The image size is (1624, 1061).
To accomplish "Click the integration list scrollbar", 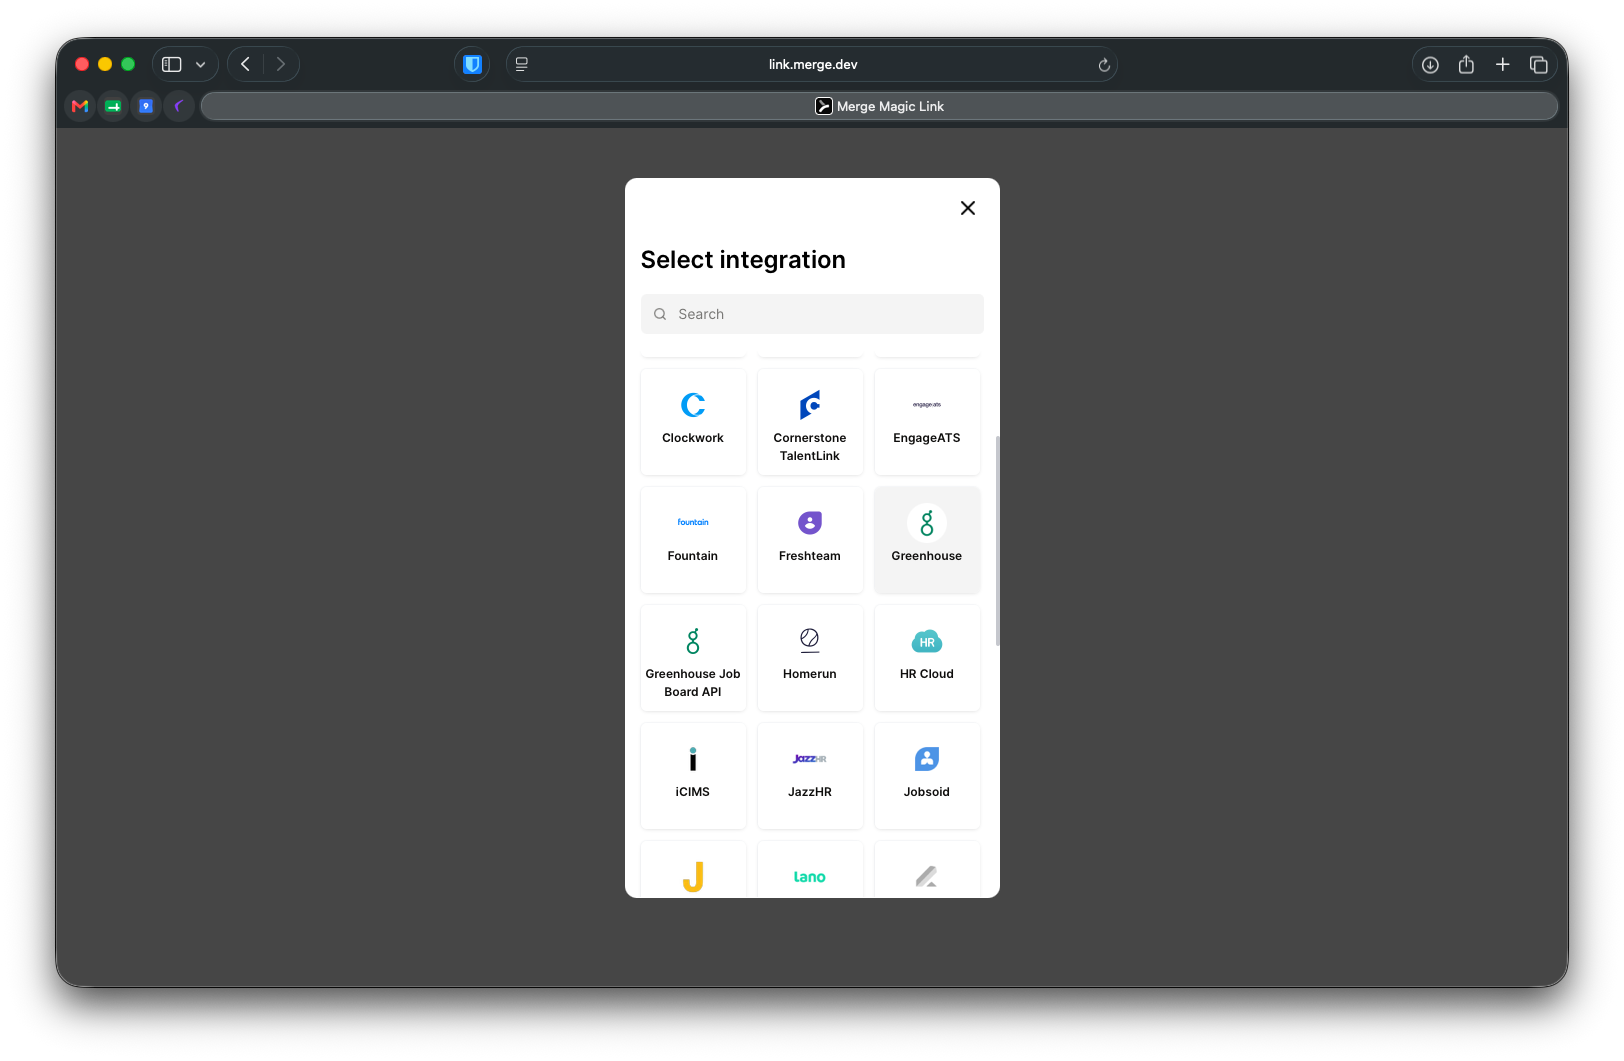I will pos(997,540).
